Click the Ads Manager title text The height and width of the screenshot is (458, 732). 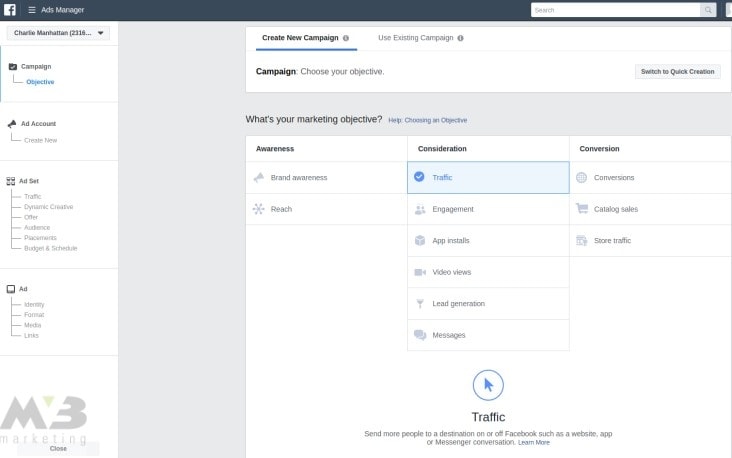63,10
